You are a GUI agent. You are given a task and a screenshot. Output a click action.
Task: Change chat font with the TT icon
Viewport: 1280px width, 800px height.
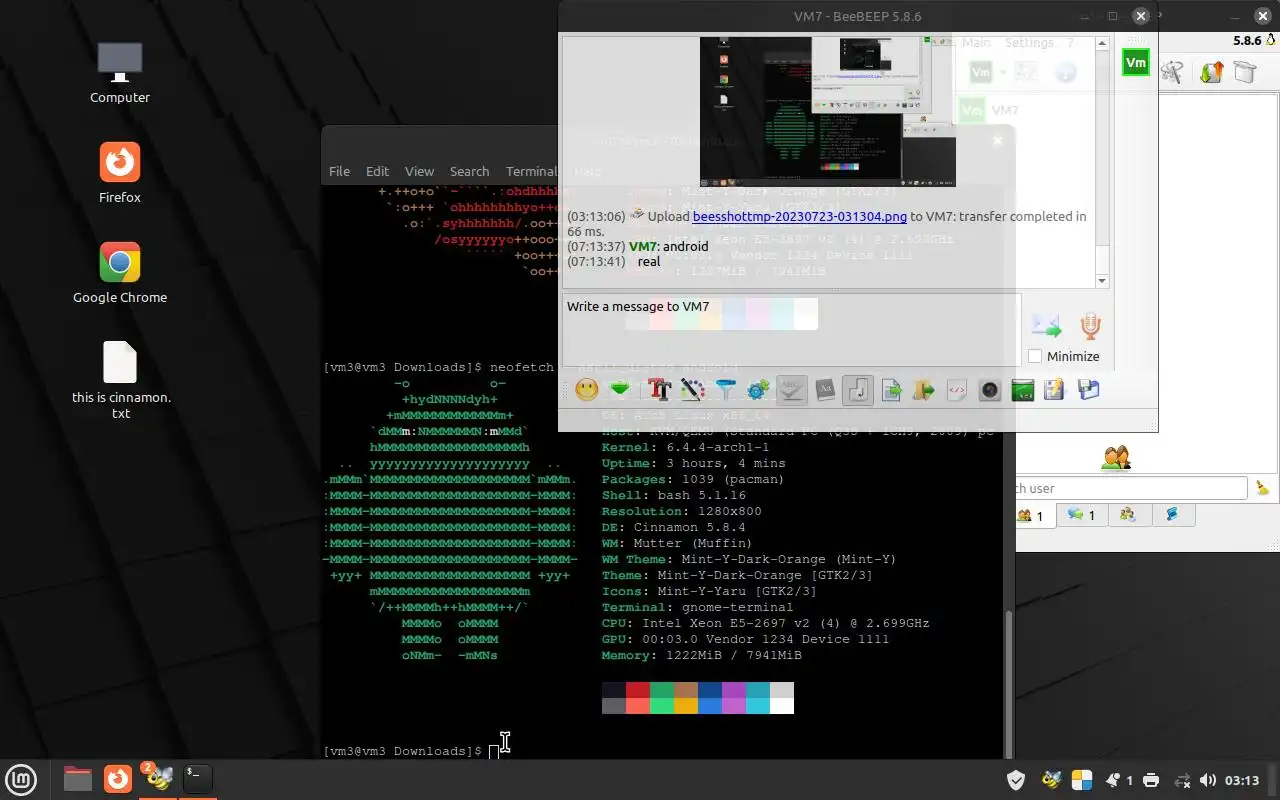click(659, 390)
